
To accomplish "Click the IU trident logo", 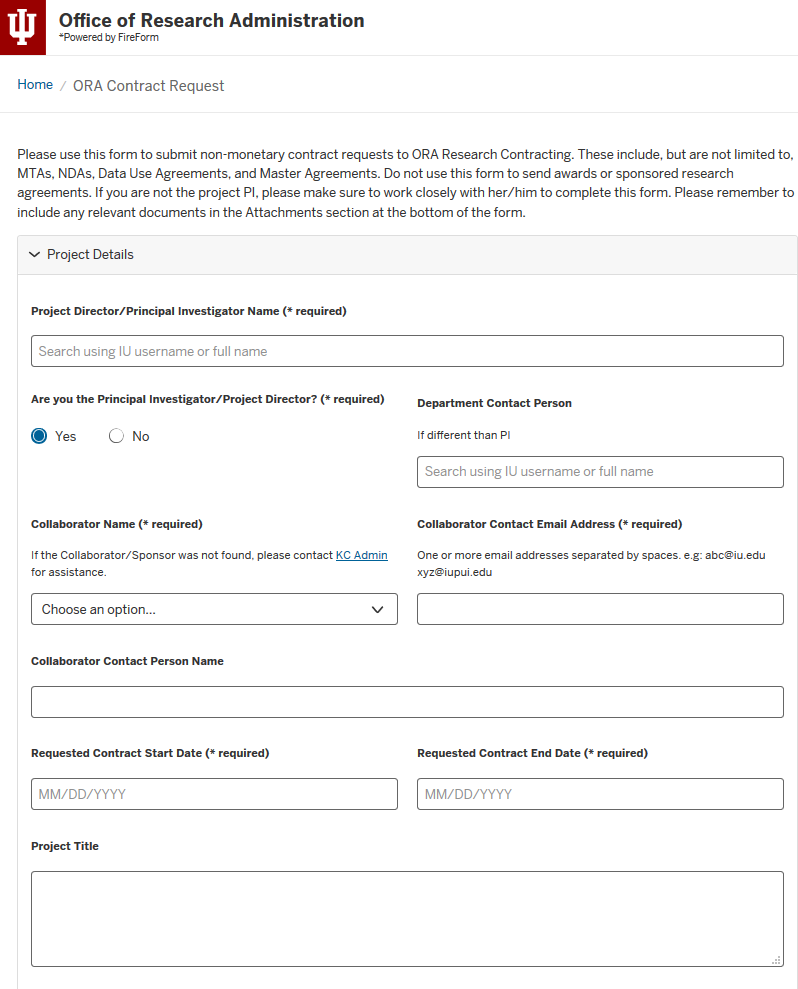I will pyautogui.click(x=22, y=27).
